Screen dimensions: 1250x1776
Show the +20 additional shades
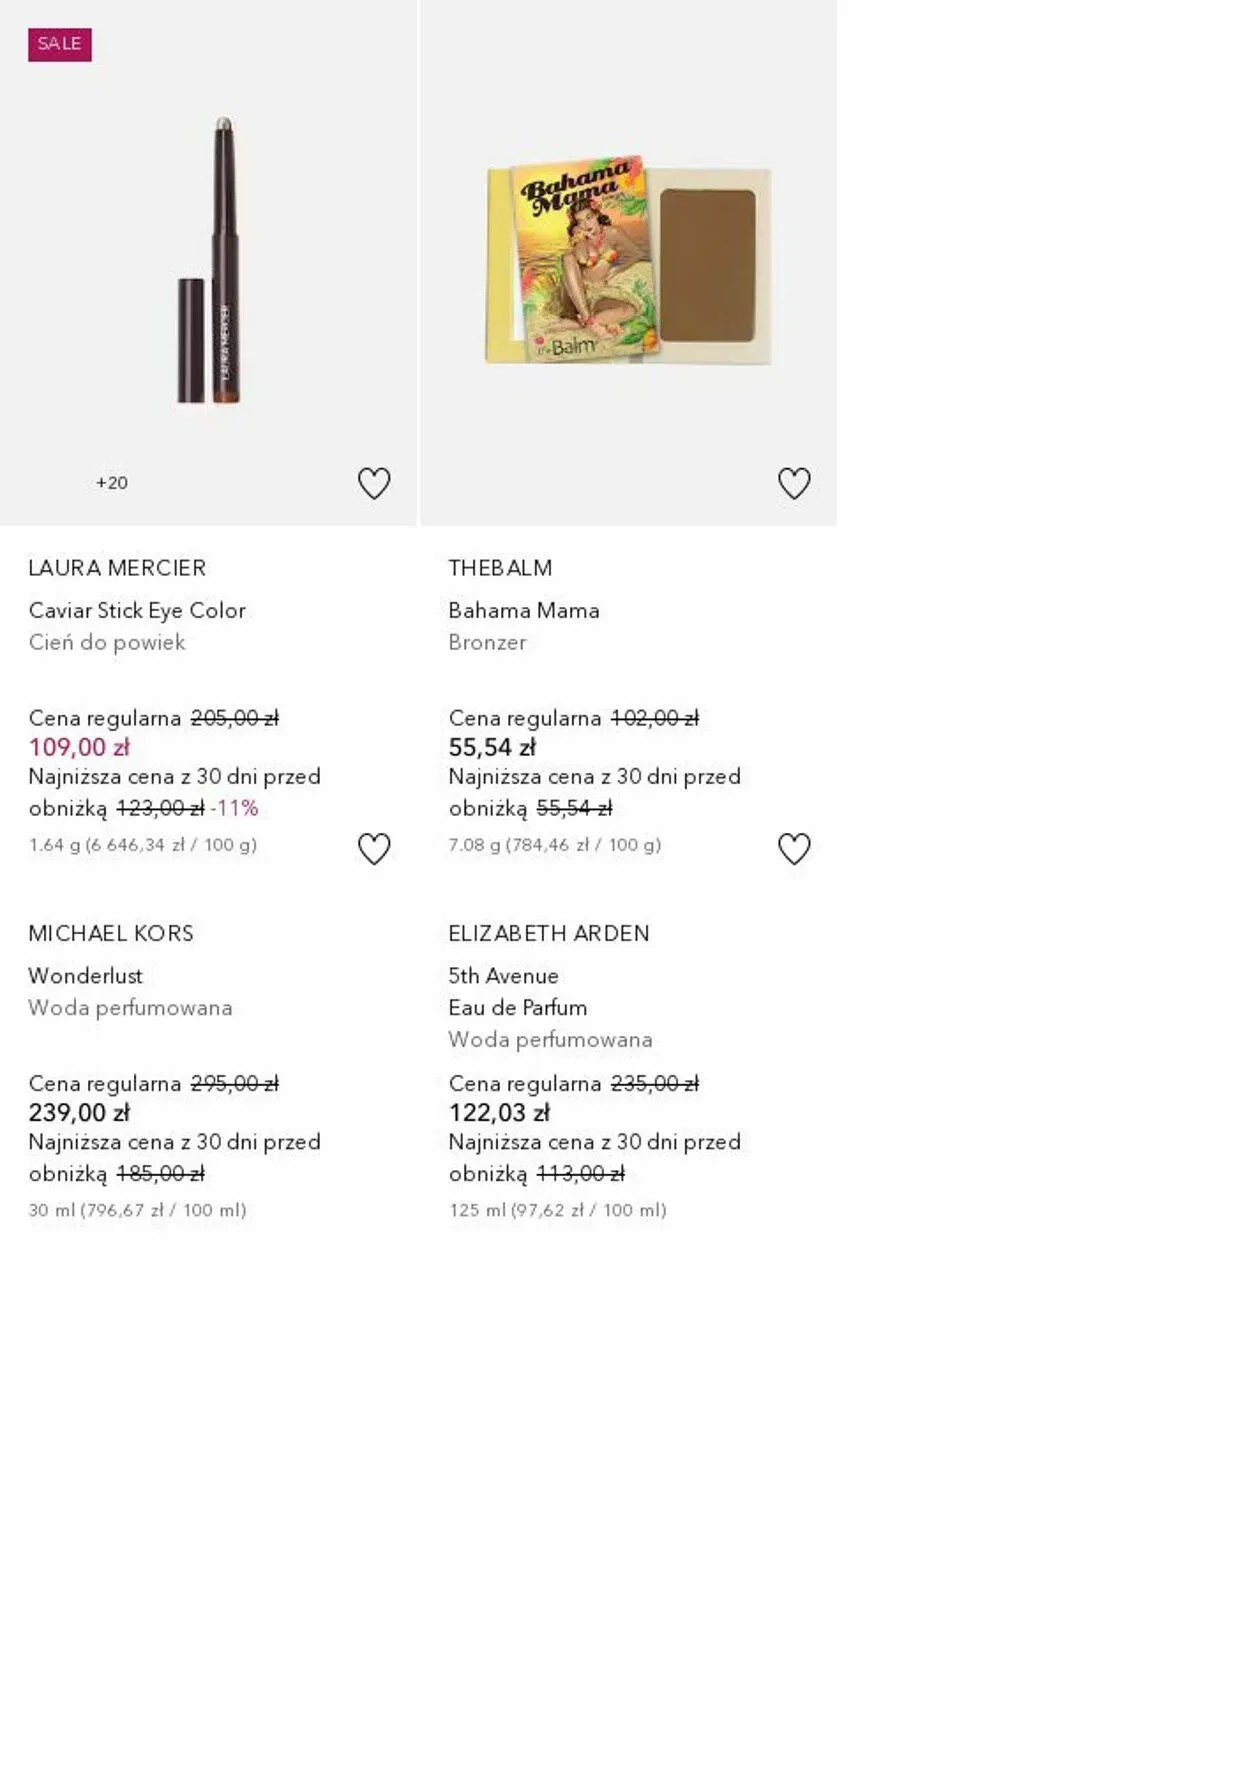click(112, 483)
